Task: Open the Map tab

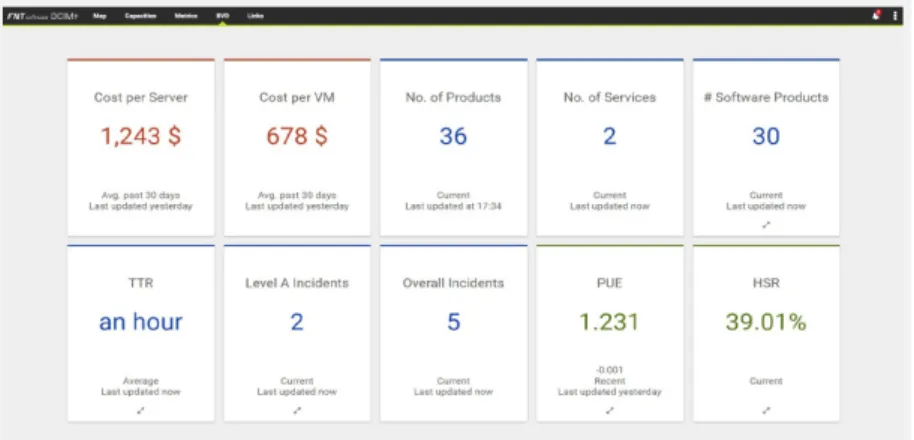Action: click(x=100, y=16)
